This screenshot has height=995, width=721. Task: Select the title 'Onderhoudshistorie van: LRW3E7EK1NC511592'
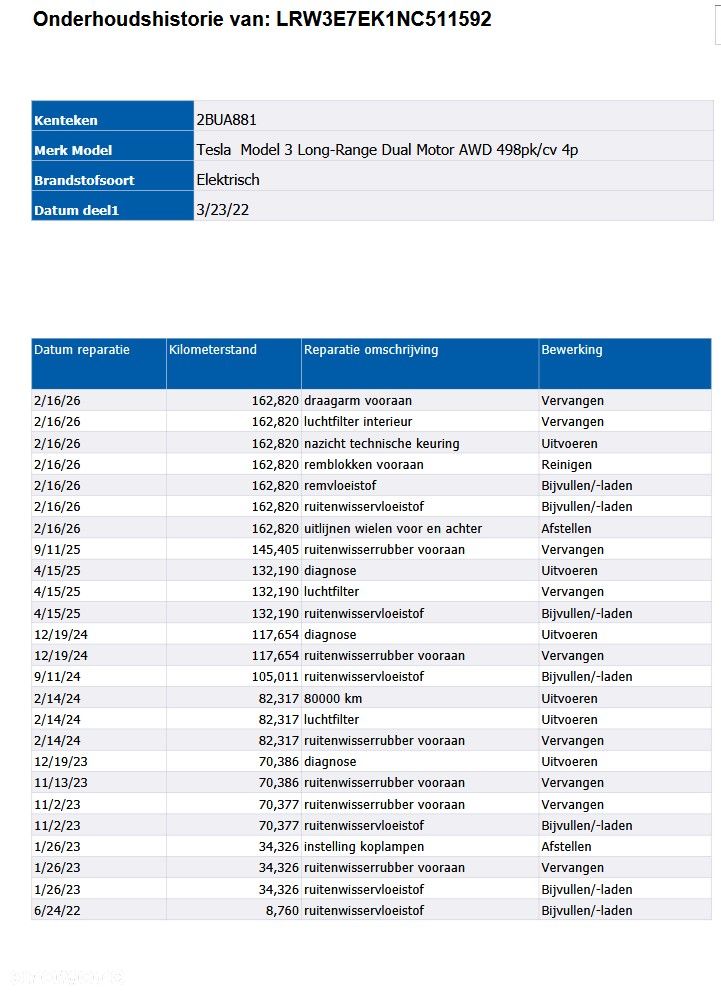[262, 19]
